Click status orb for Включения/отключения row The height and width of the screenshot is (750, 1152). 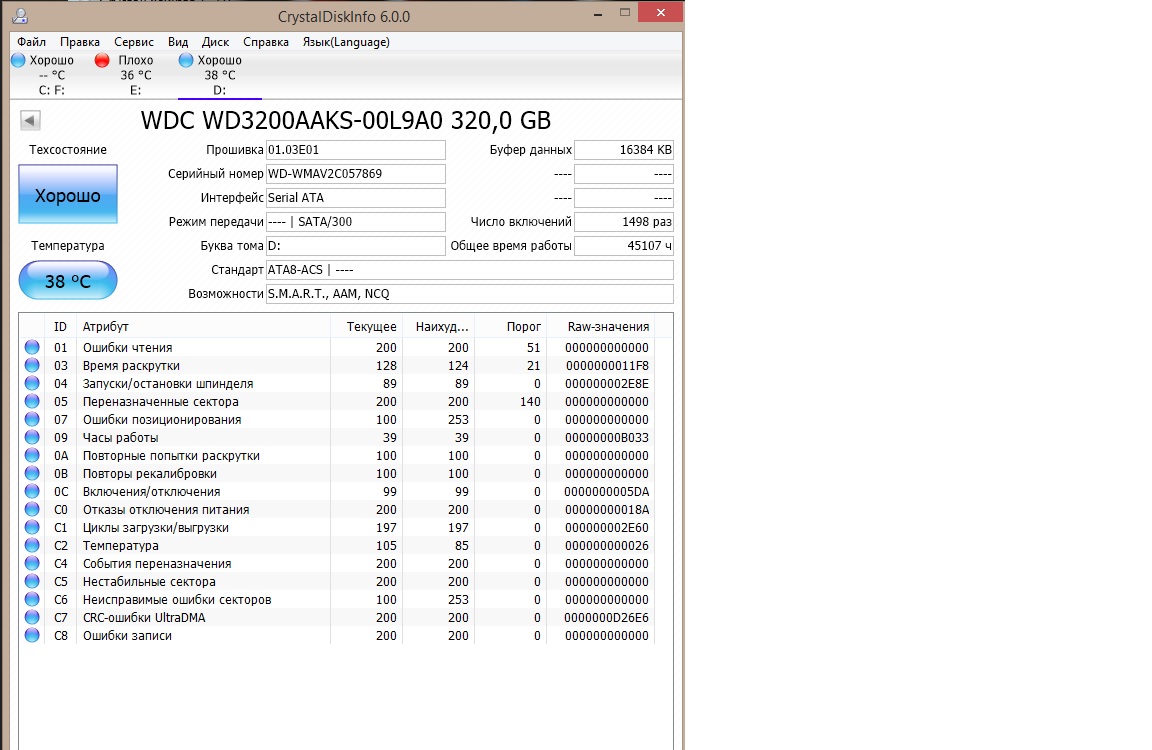[x=32, y=491]
